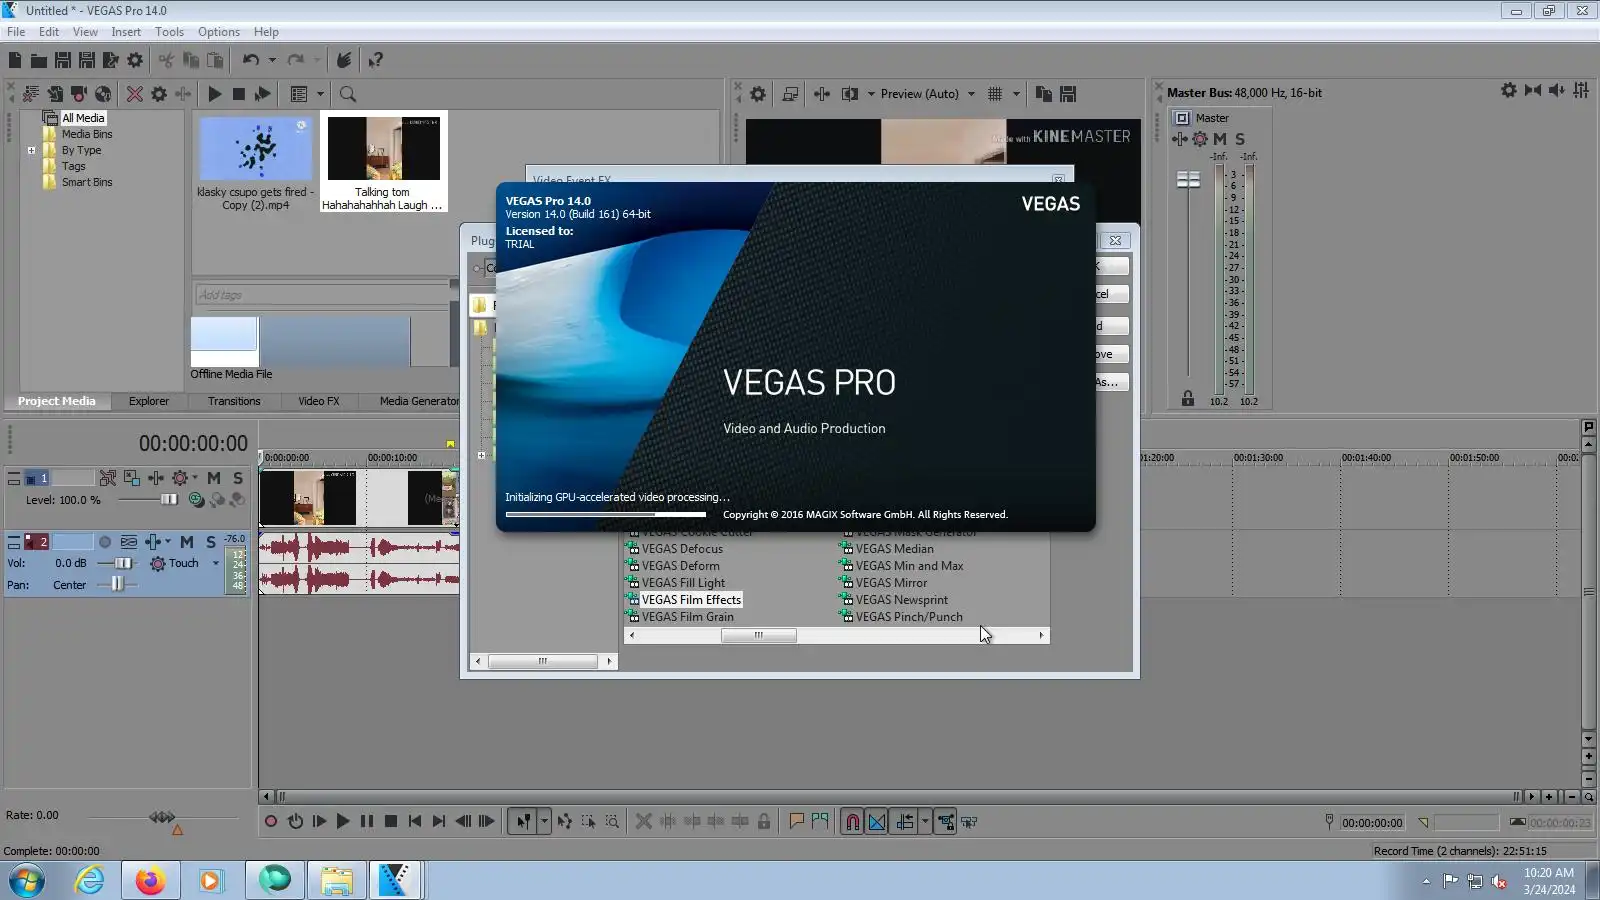Click the search media magnifier icon
Image resolution: width=1600 pixels, height=900 pixels.
click(348, 94)
